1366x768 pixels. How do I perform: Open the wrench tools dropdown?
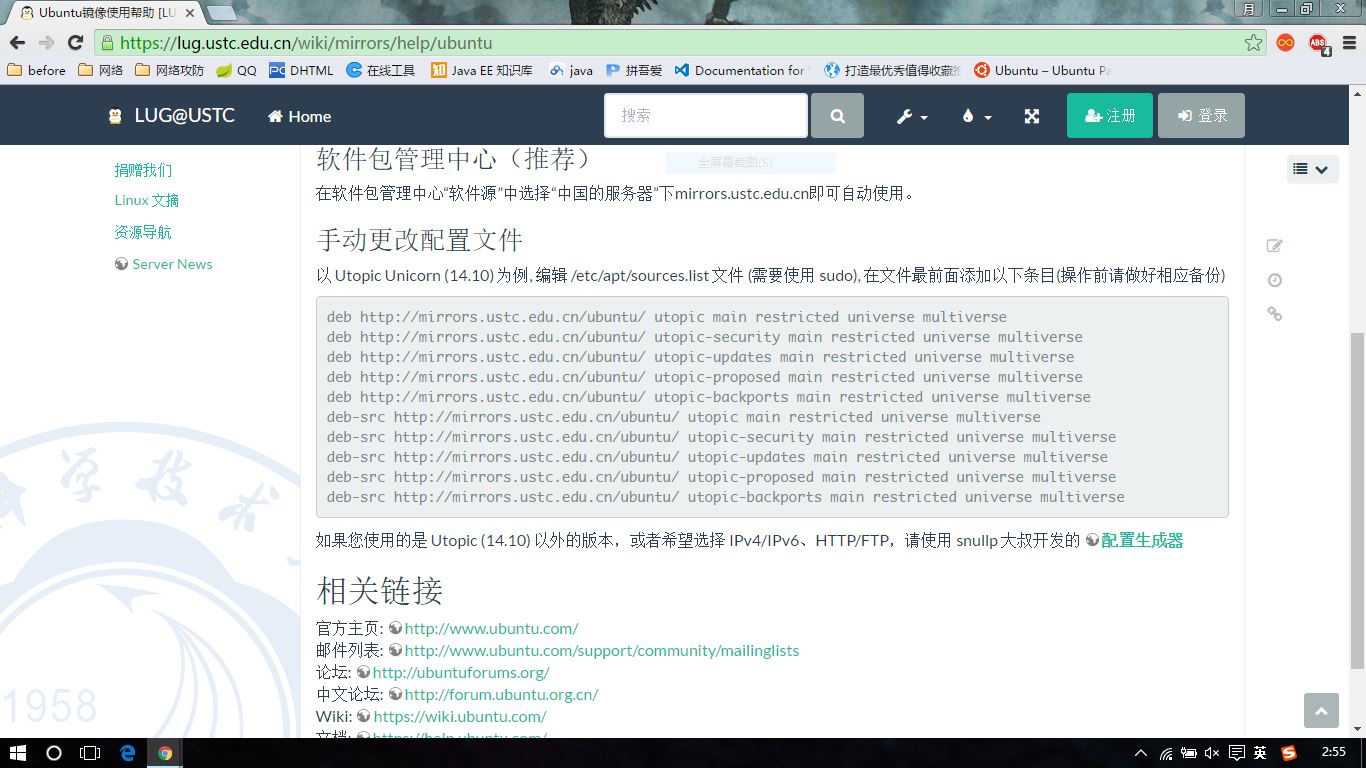coord(912,116)
